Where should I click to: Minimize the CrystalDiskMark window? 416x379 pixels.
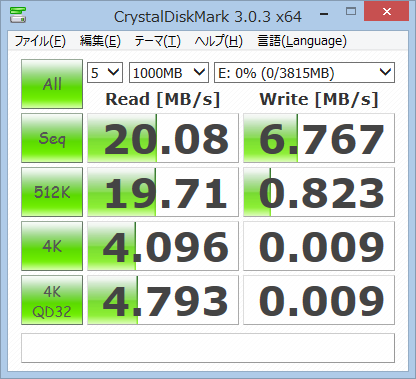click(324, 13)
